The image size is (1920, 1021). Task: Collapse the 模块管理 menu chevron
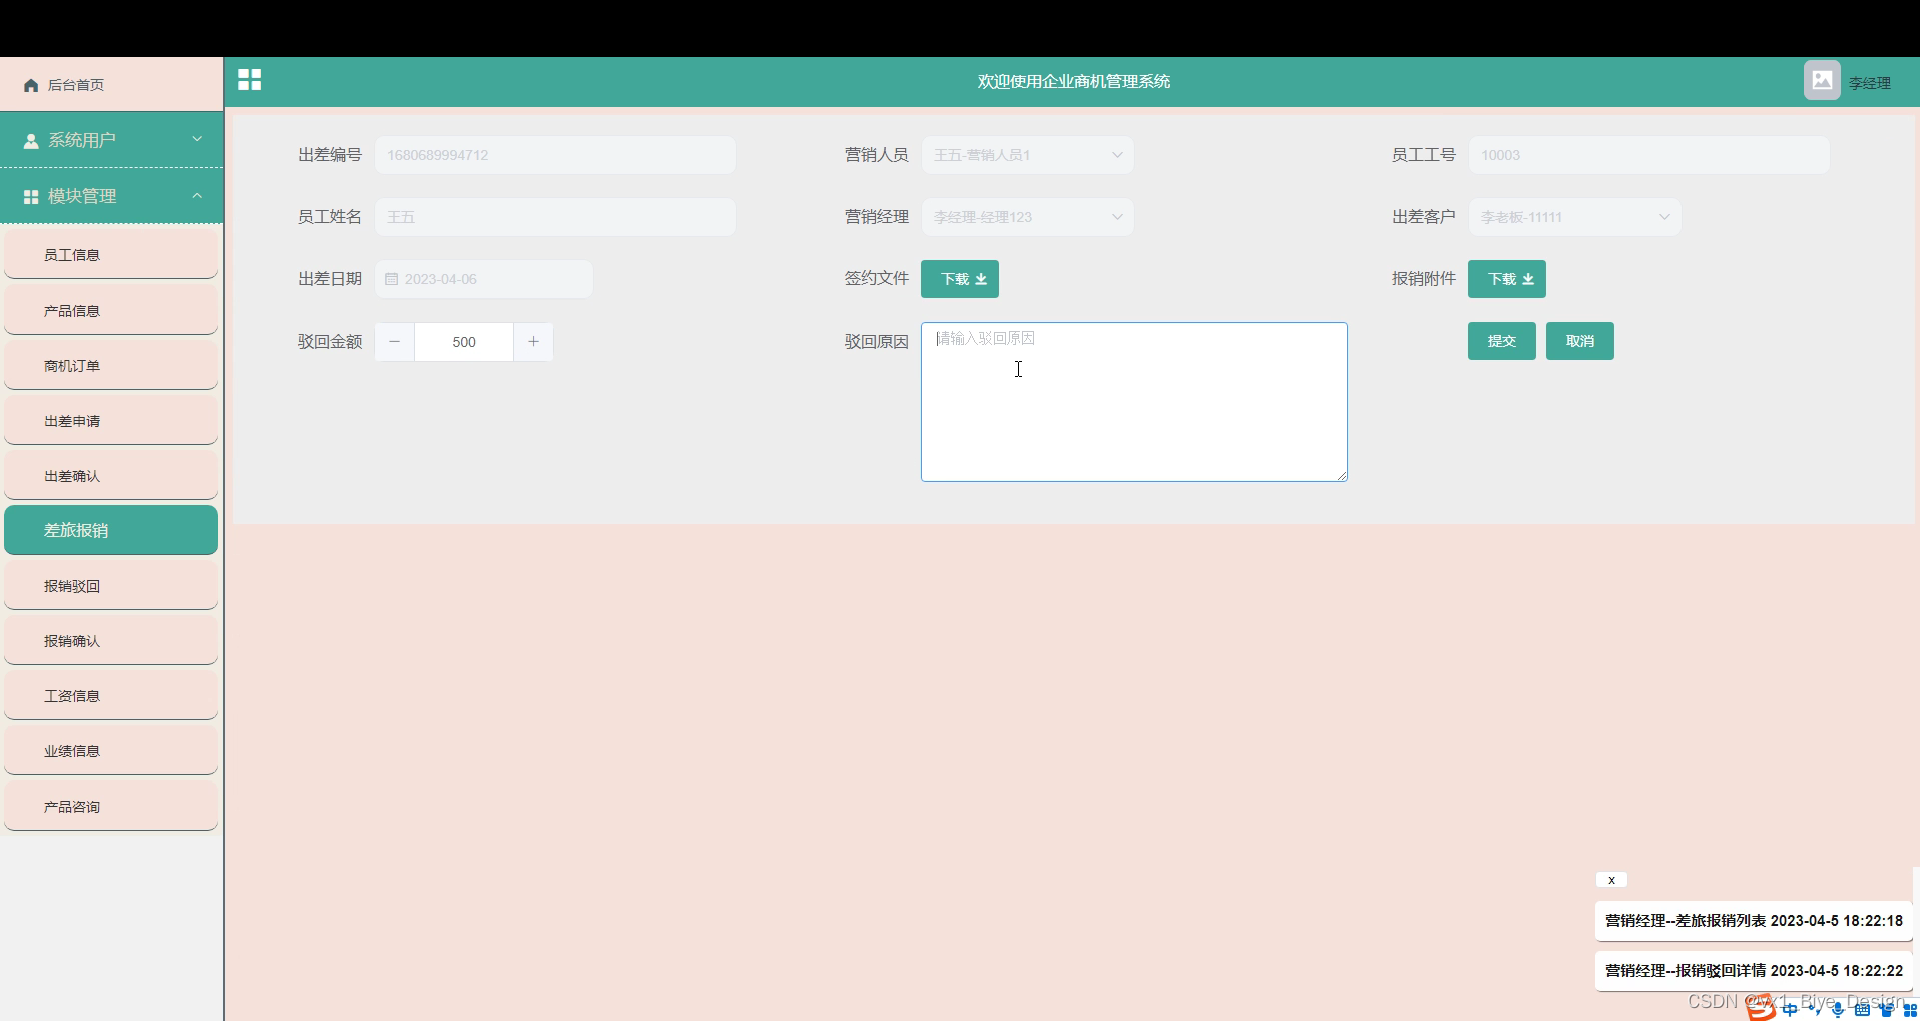click(x=197, y=195)
